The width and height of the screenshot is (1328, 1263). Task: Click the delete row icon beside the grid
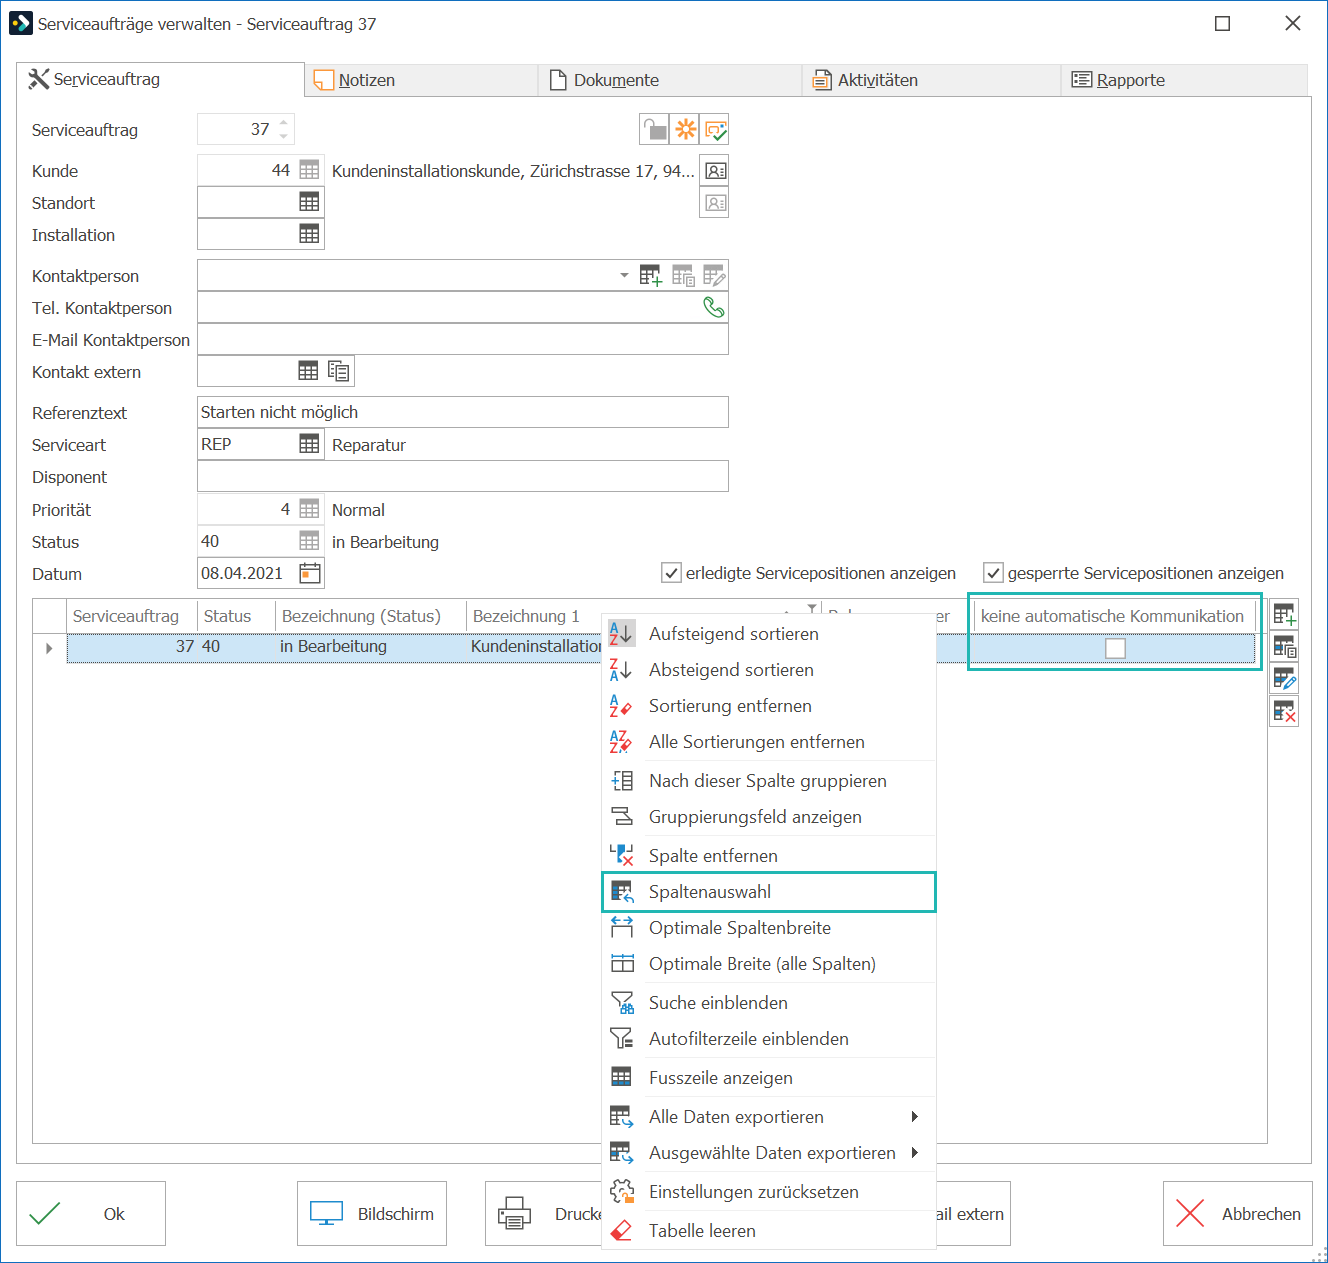point(1284,712)
